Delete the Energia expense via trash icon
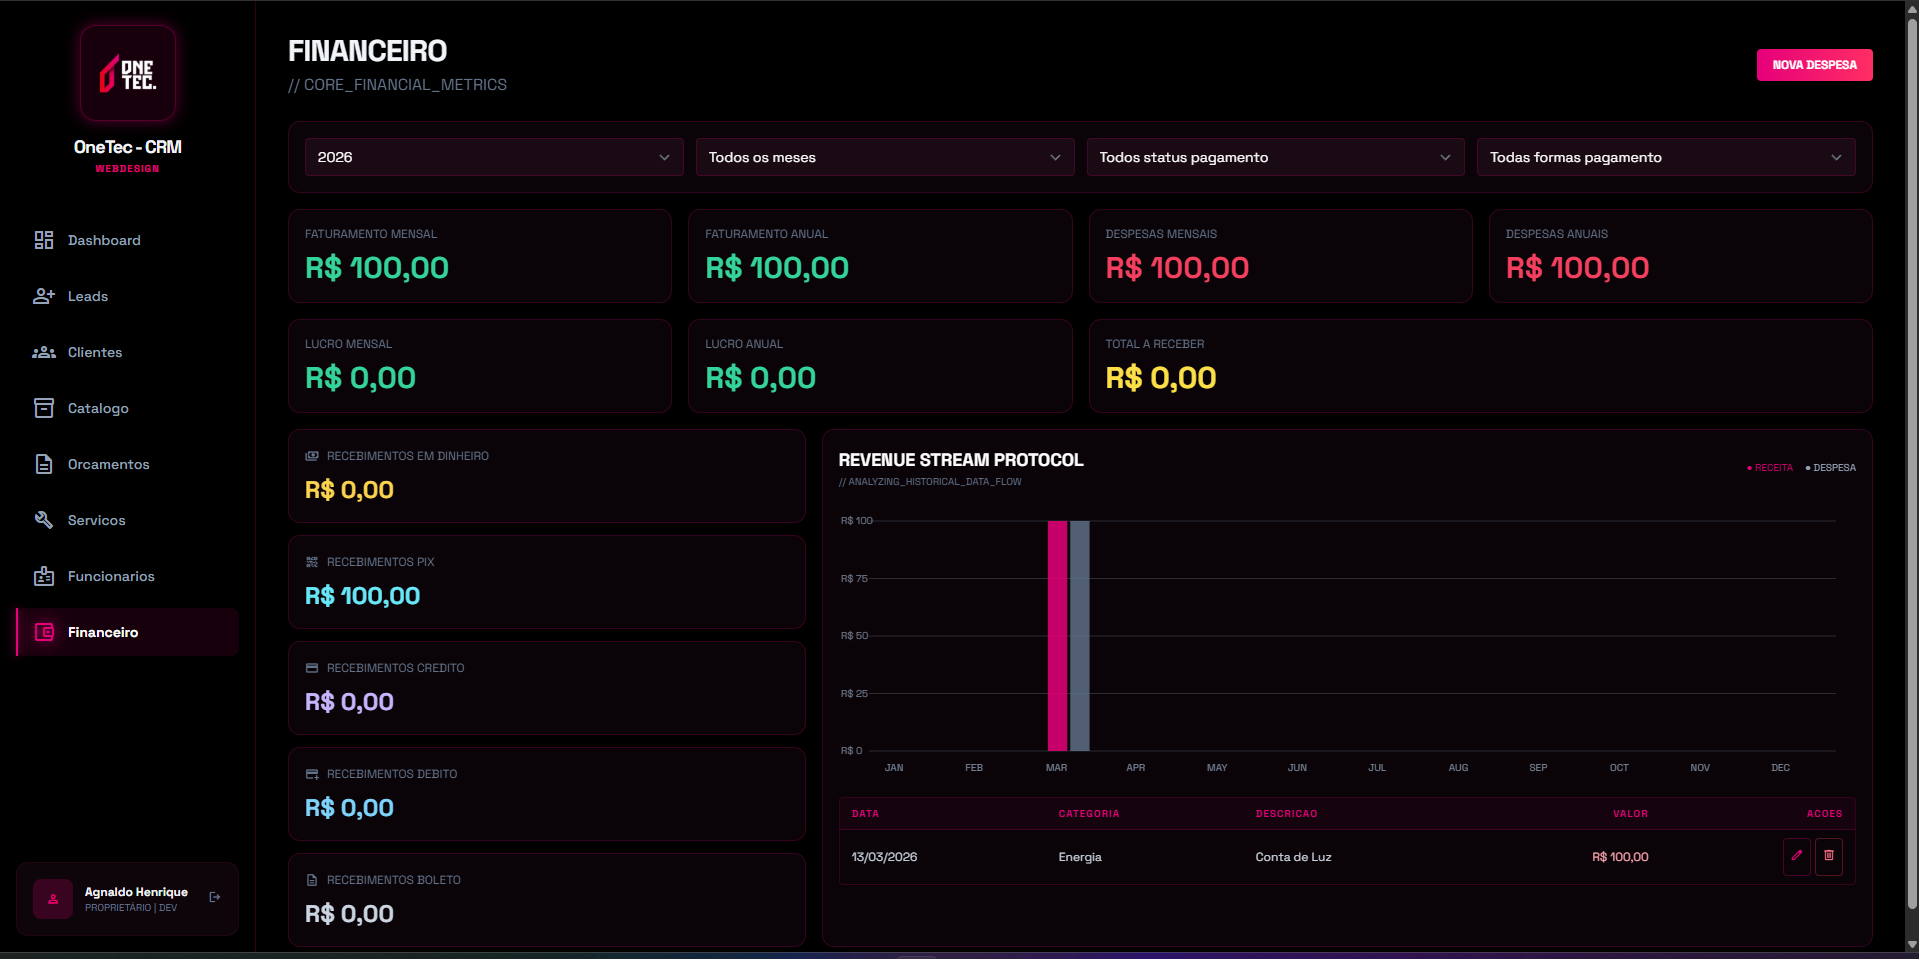The height and width of the screenshot is (959, 1919). pyautogui.click(x=1829, y=857)
